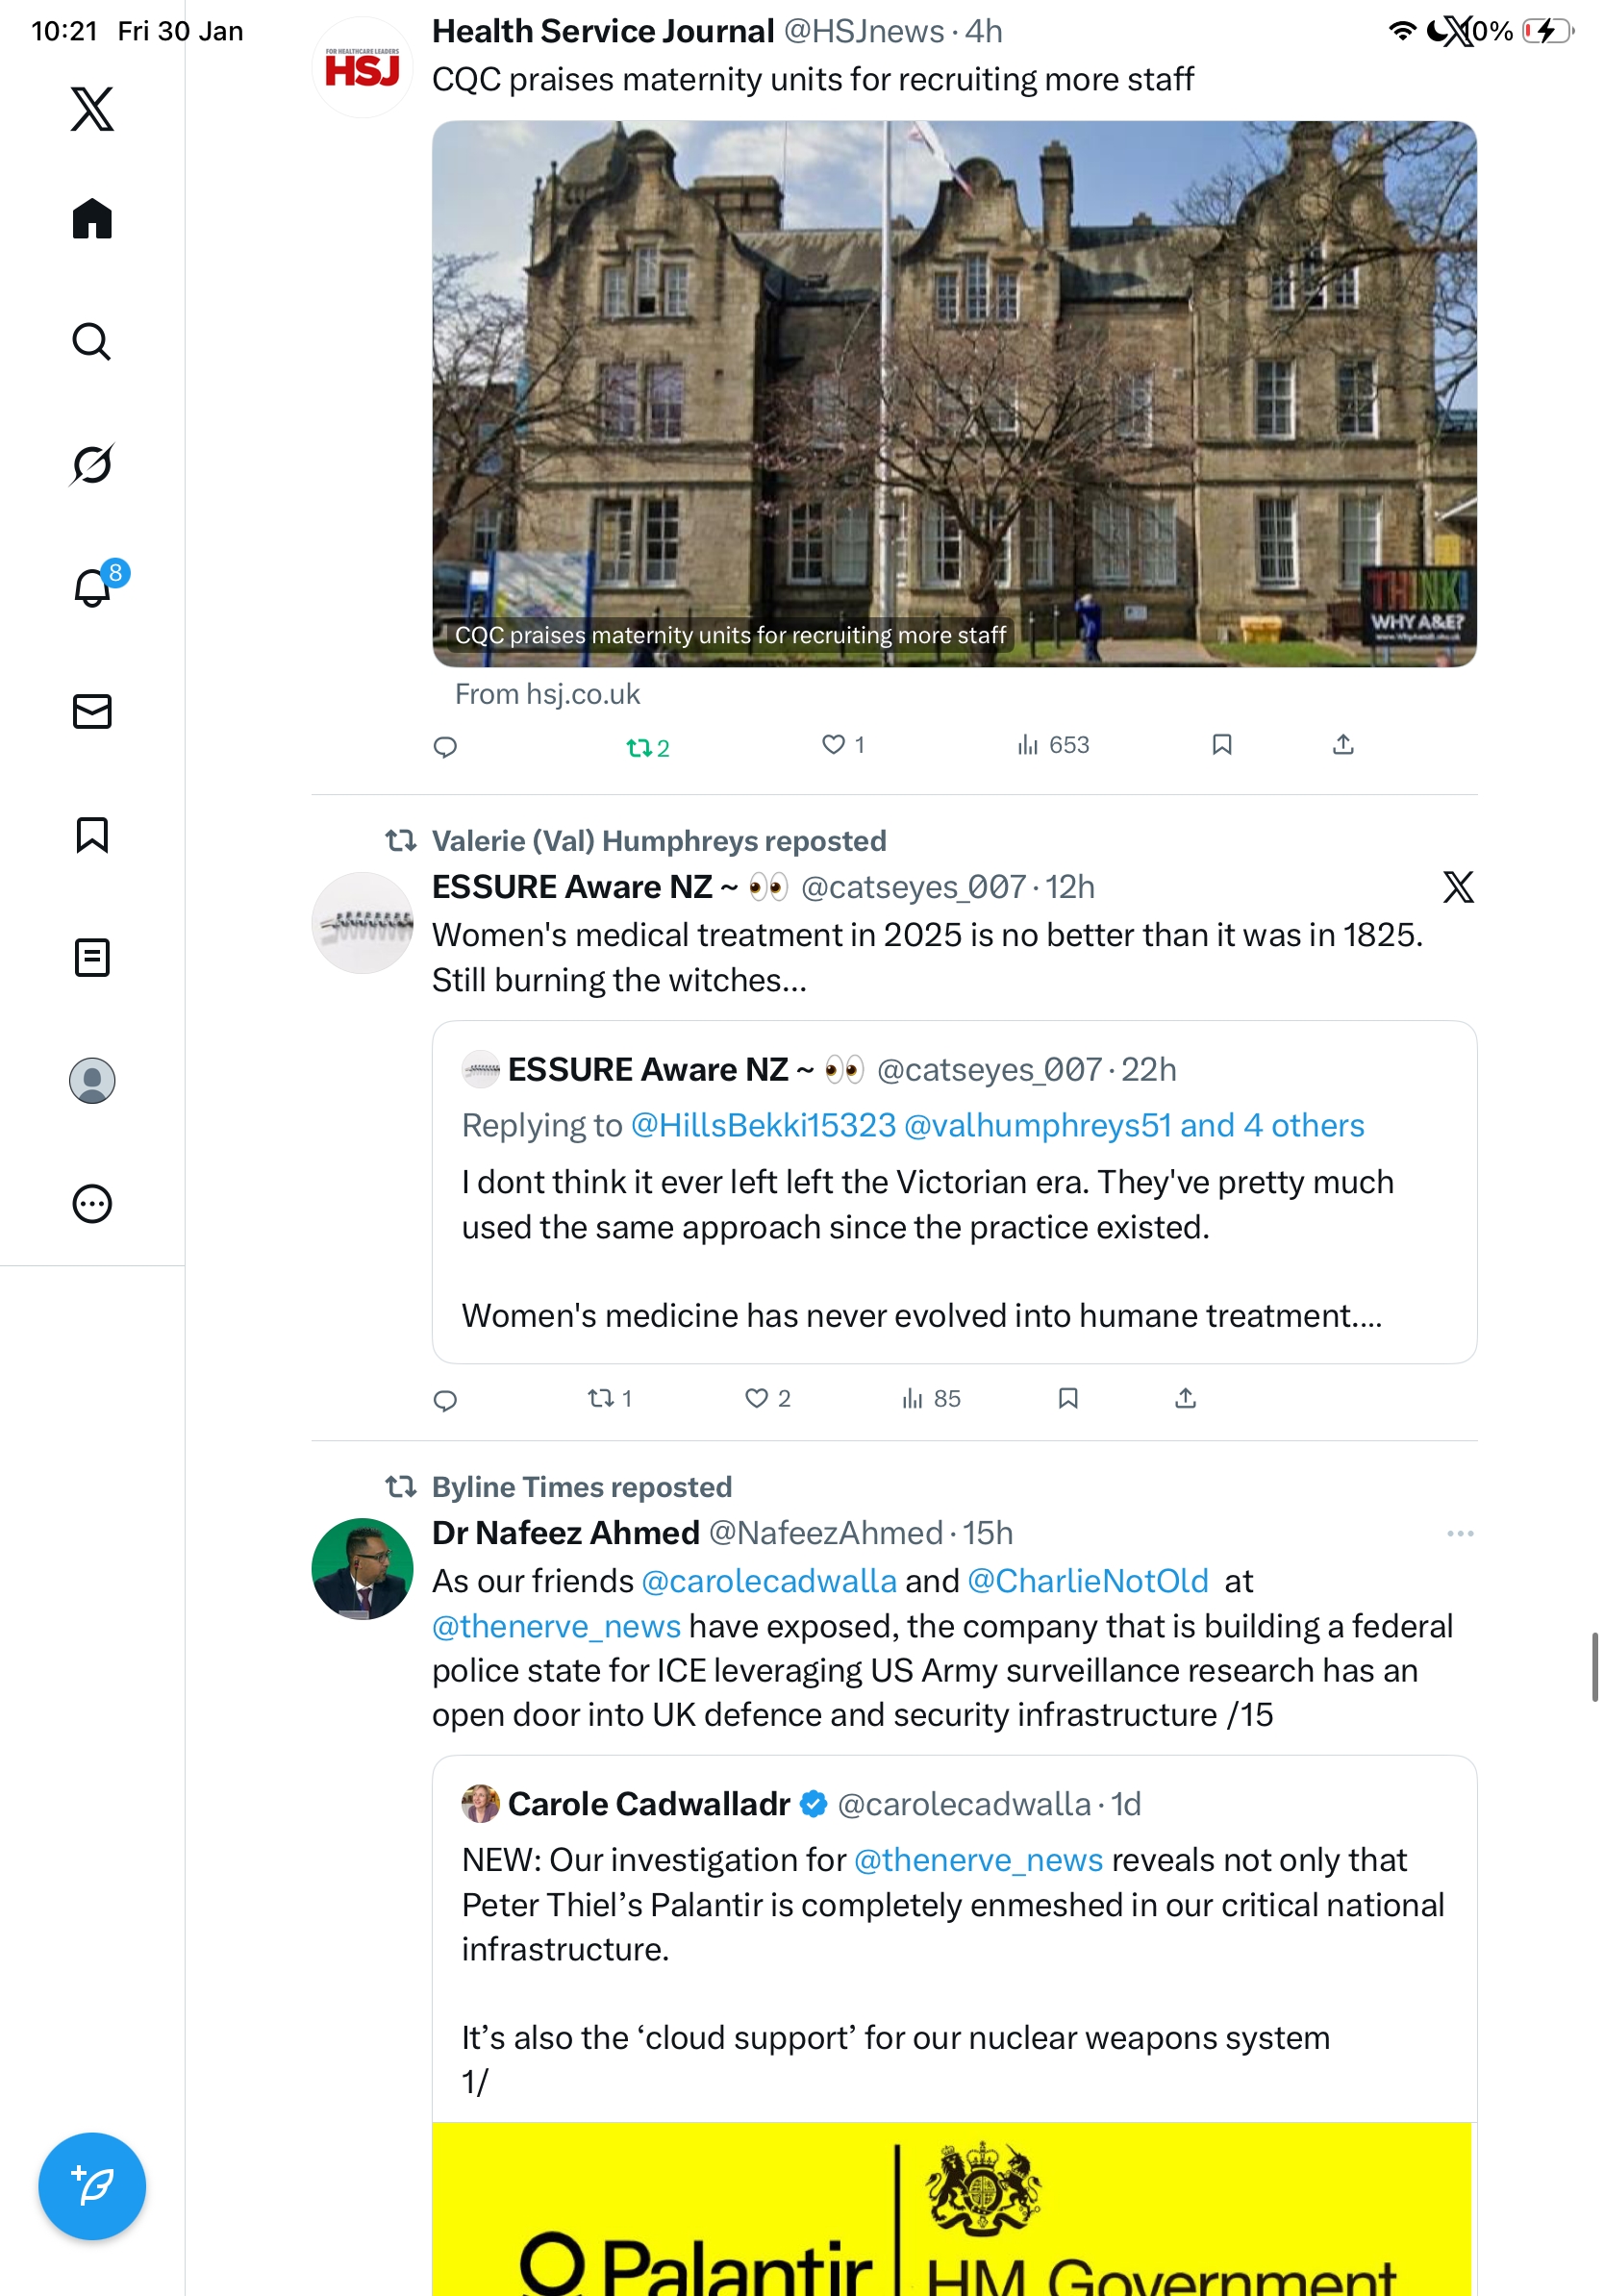Image resolution: width=1604 pixels, height=2296 pixels.
Task: Open Messages envelope icon
Action: tap(92, 711)
